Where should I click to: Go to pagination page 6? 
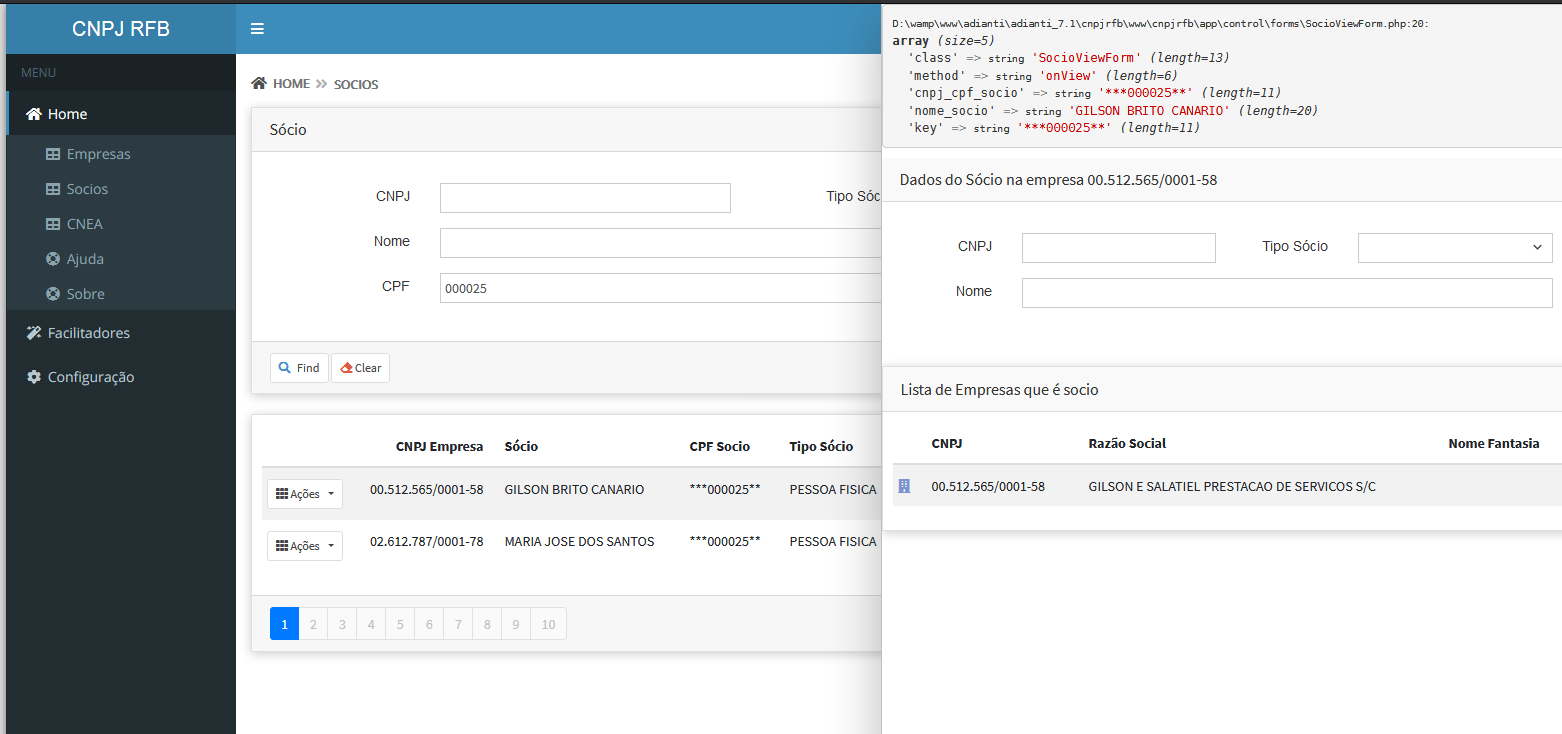point(429,624)
